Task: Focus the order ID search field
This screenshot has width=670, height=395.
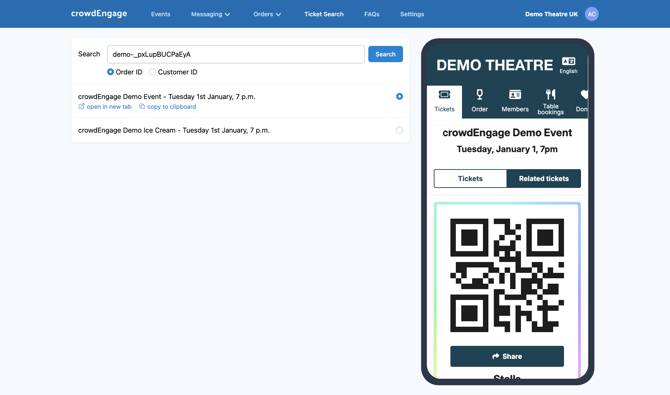Action: (x=235, y=54)
